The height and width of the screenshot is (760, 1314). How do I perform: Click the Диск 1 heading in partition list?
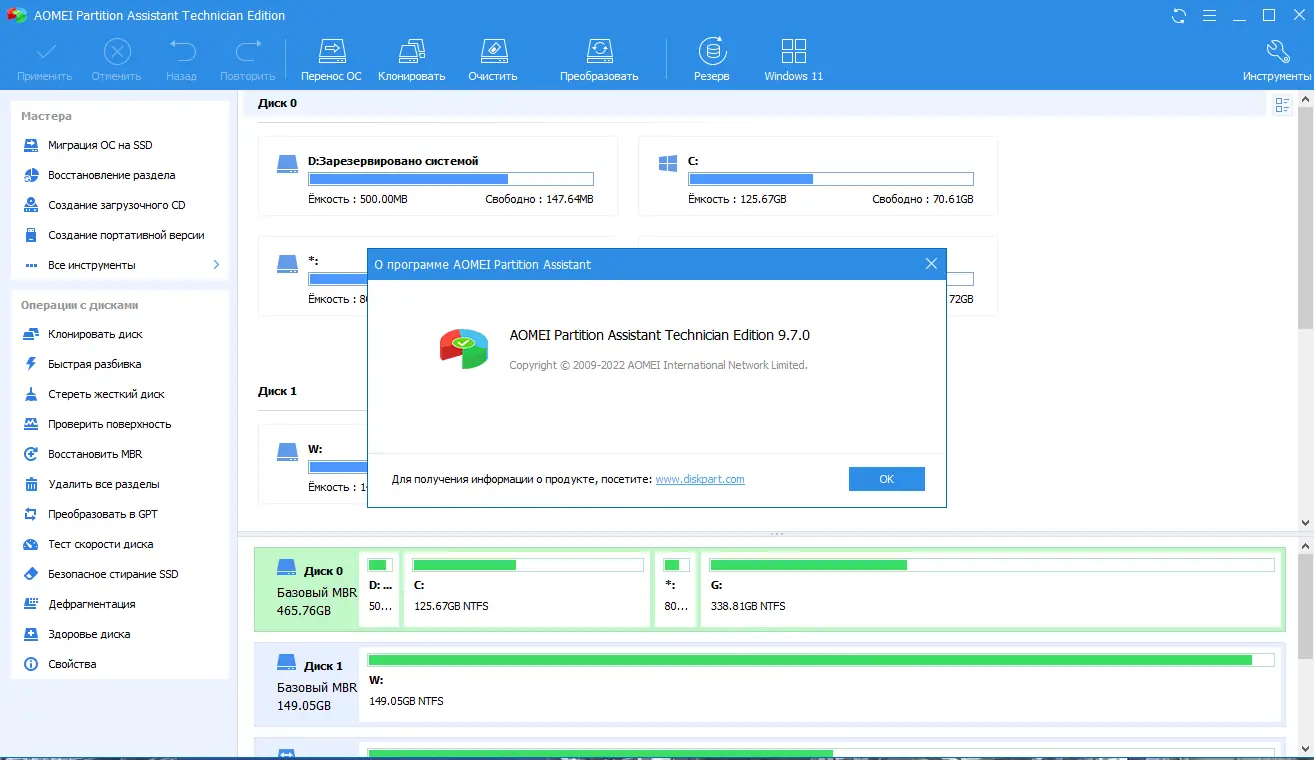tap(277, 391)
